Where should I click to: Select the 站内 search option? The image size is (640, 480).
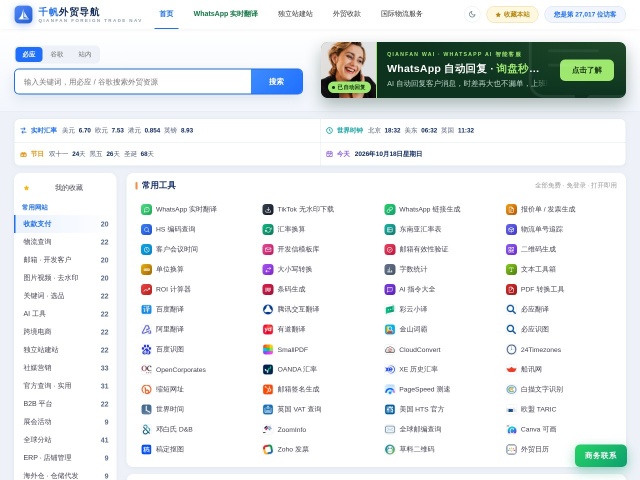(85, 54)
